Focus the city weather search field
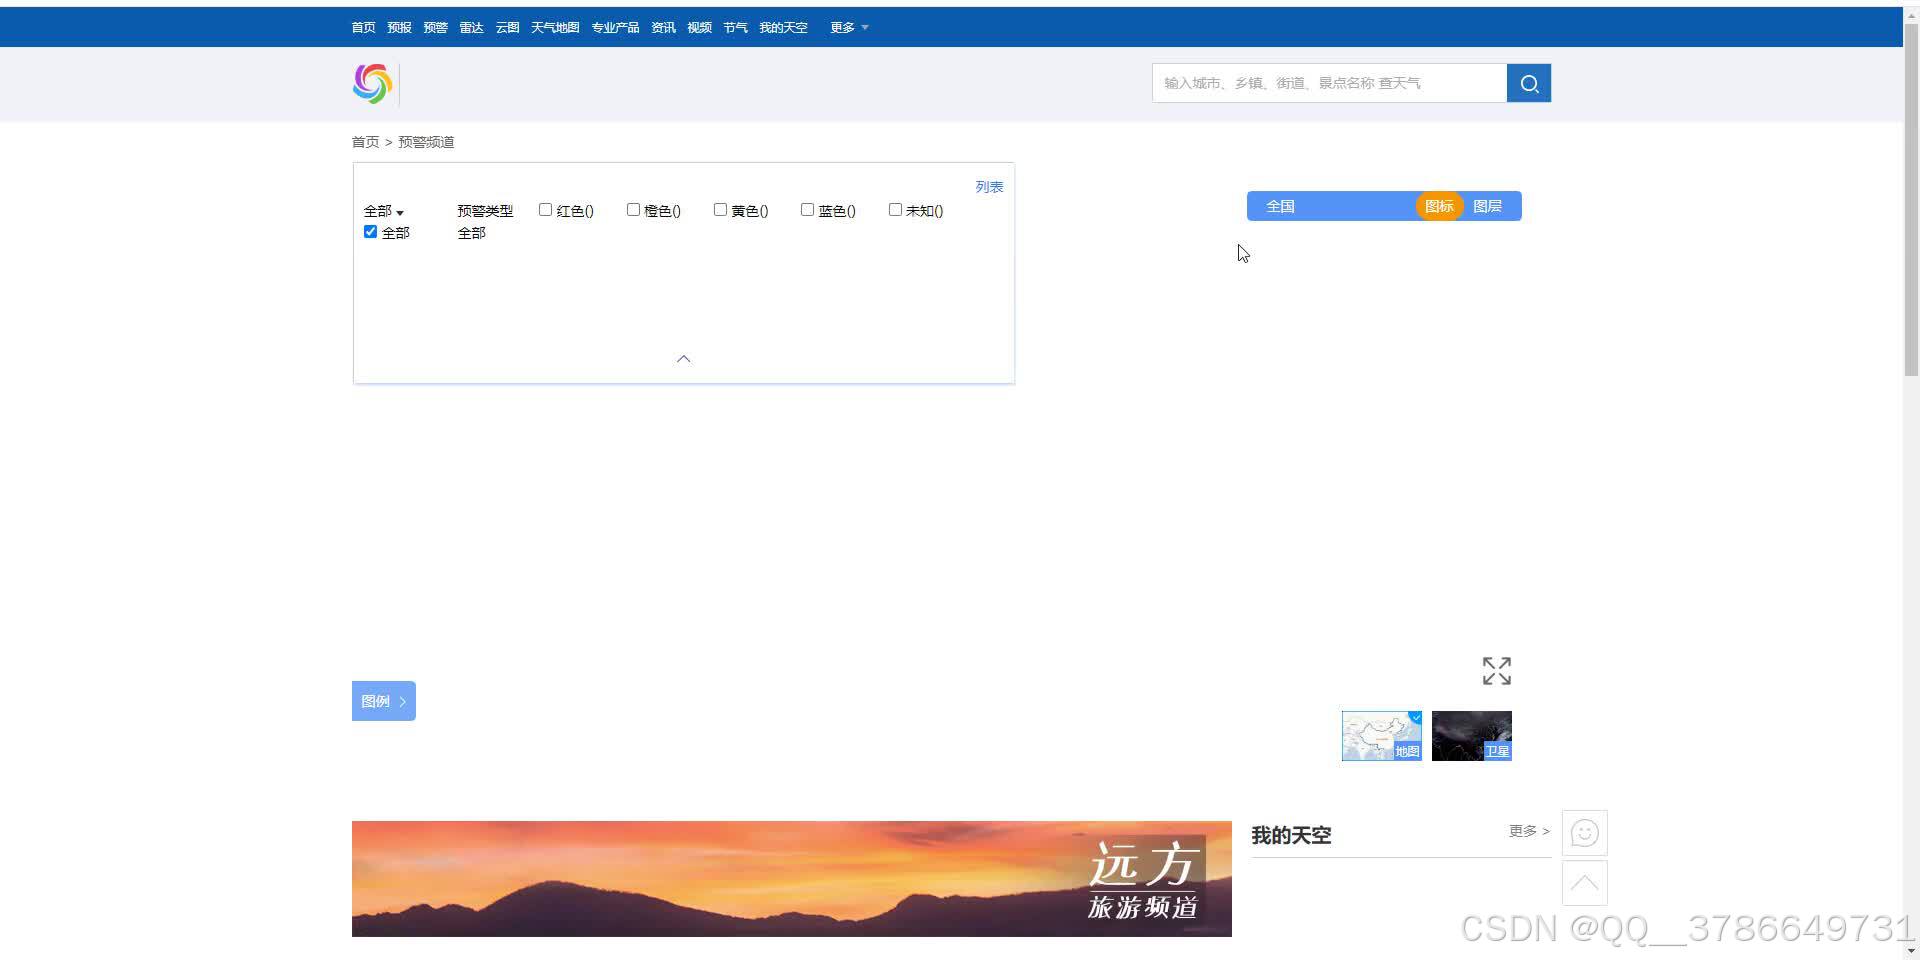 [x=1329, y=83]
